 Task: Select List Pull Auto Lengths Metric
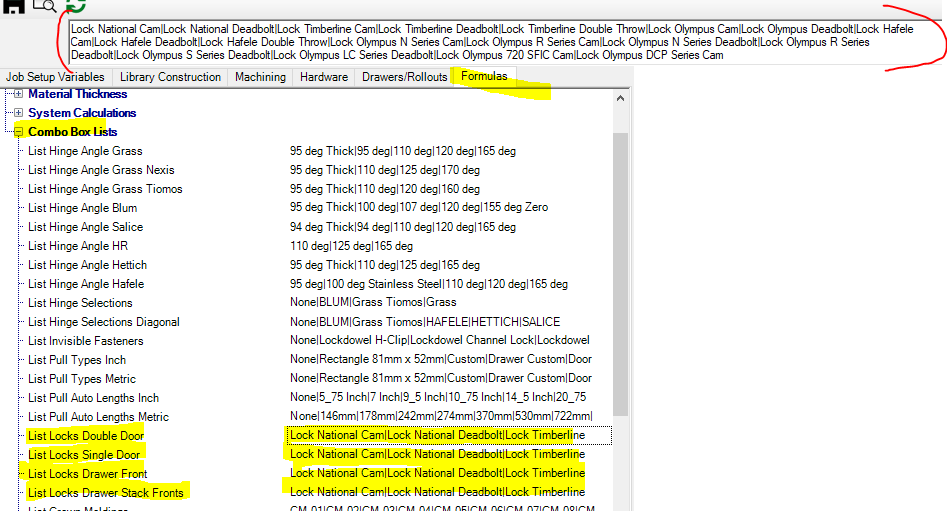pyautogui.click(x=98, y=417)
